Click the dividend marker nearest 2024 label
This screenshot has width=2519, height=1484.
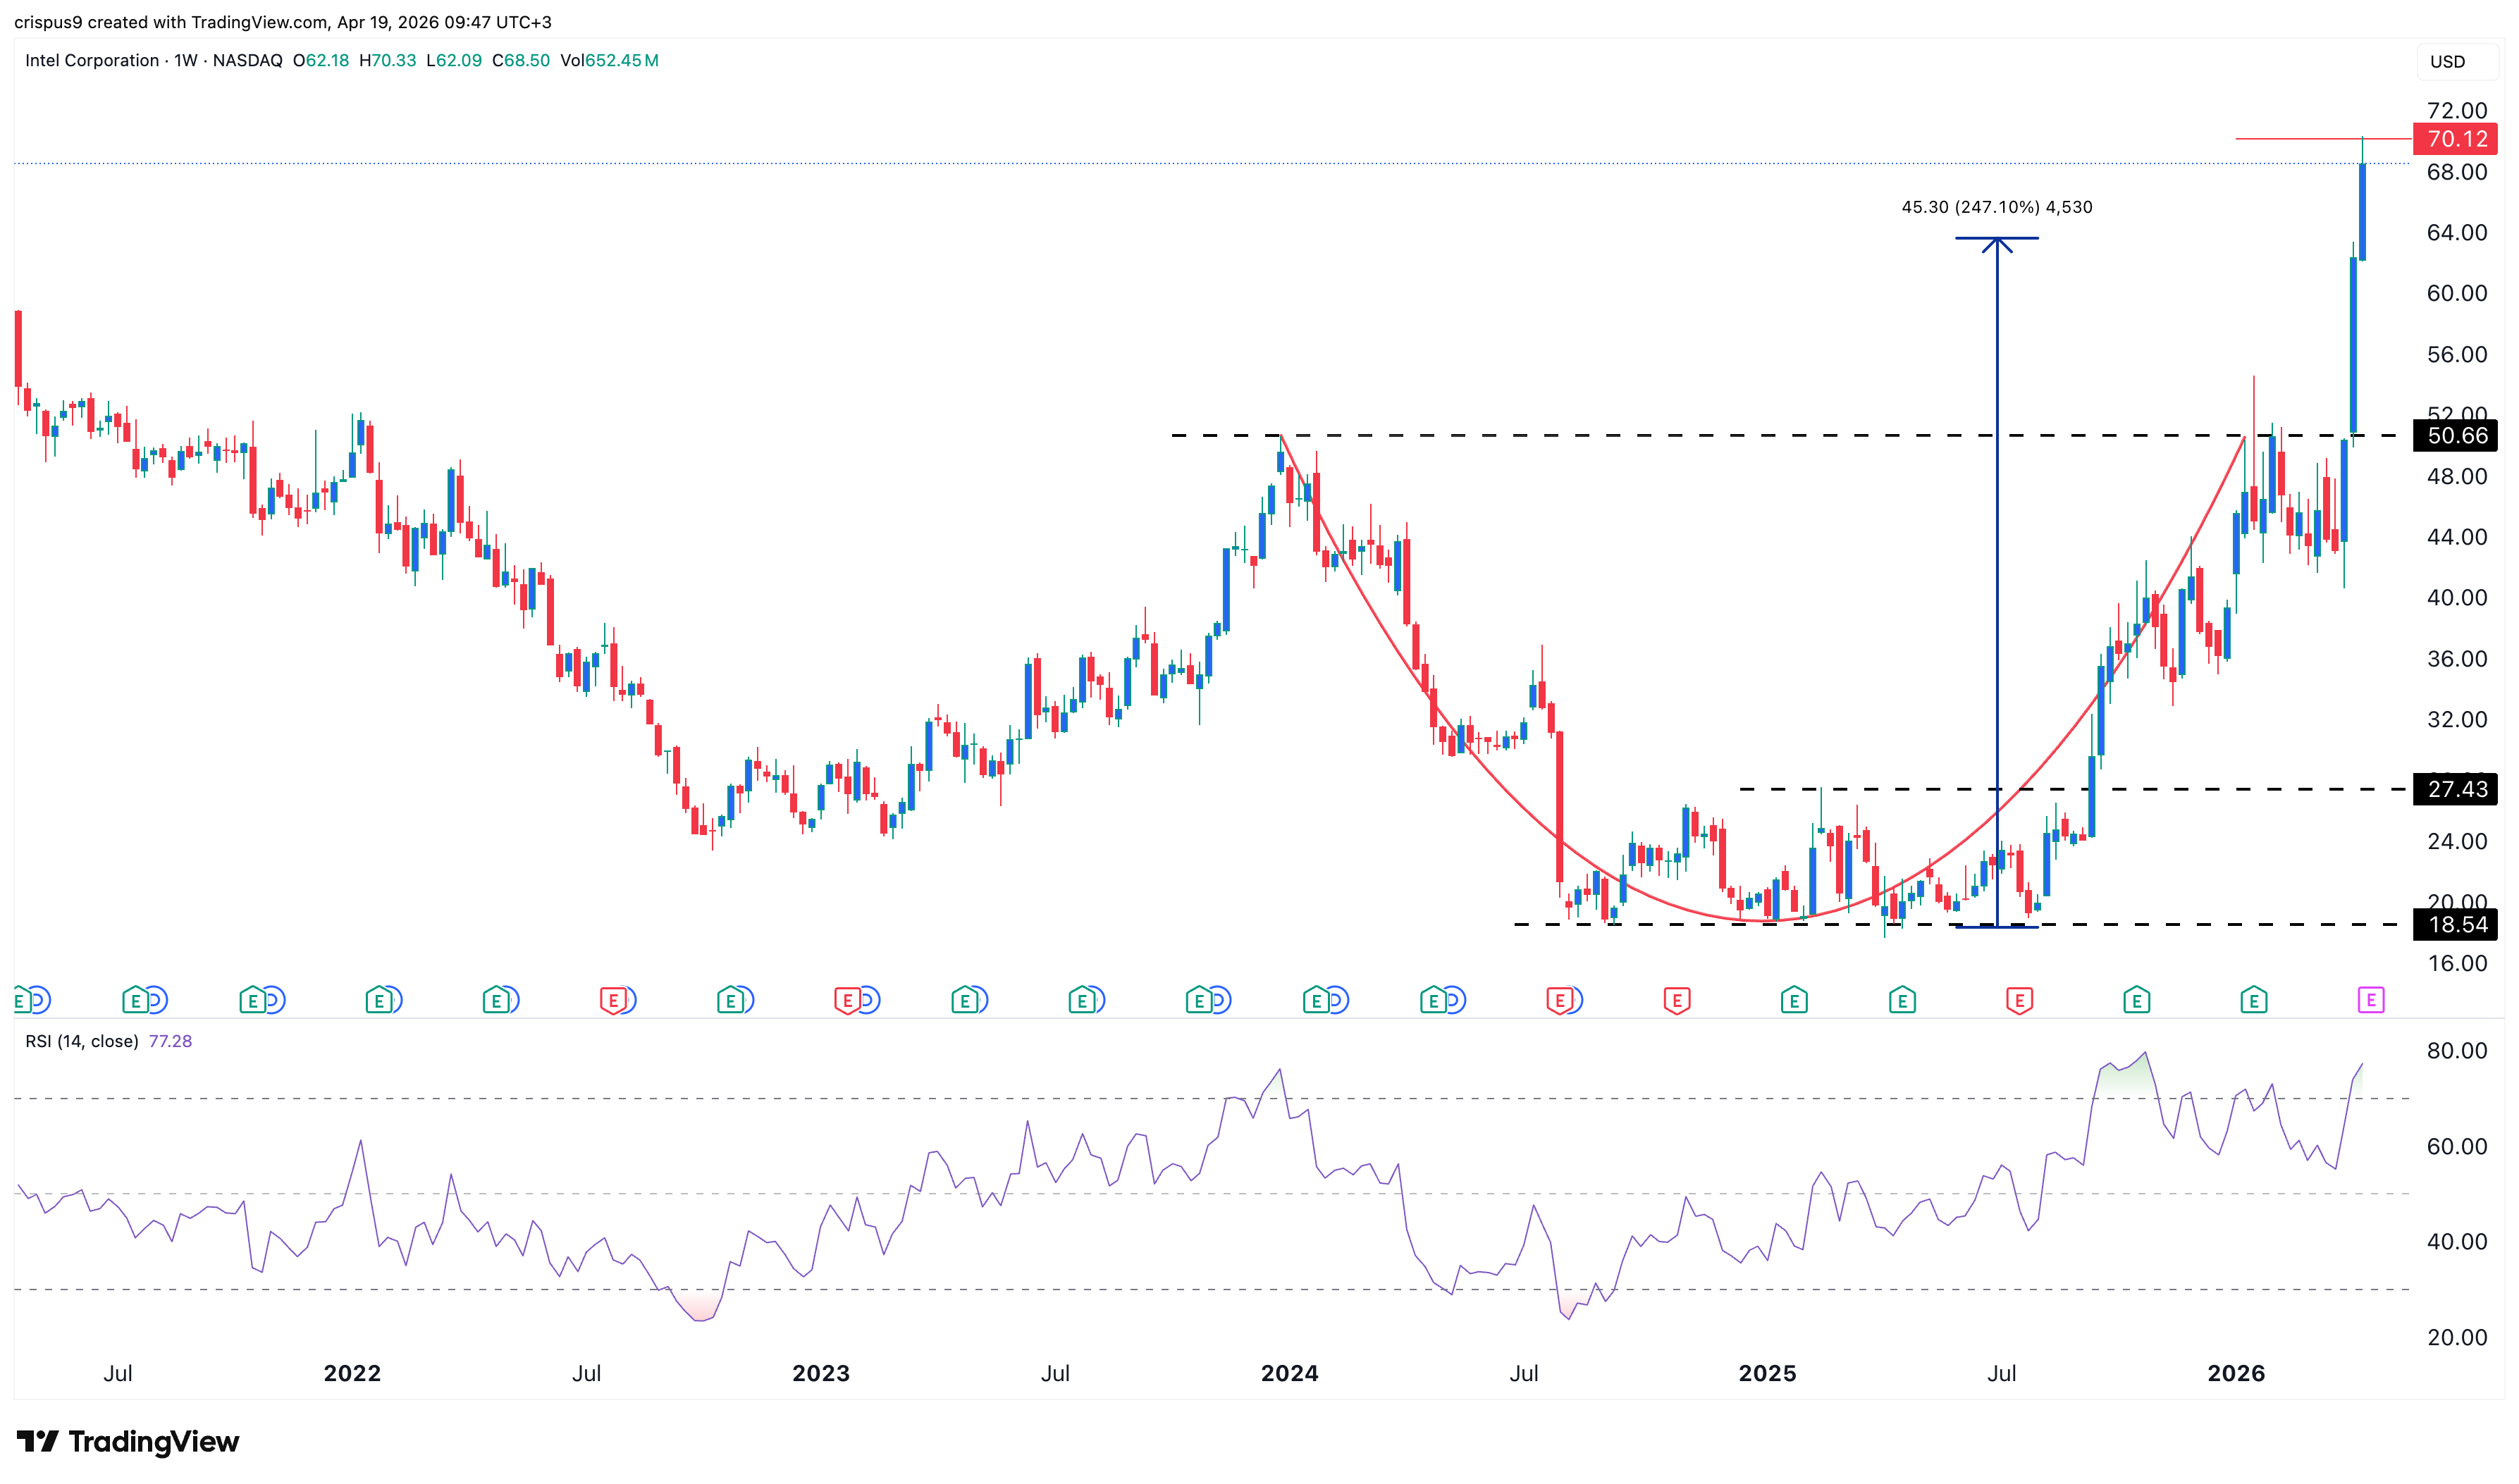1338,999
